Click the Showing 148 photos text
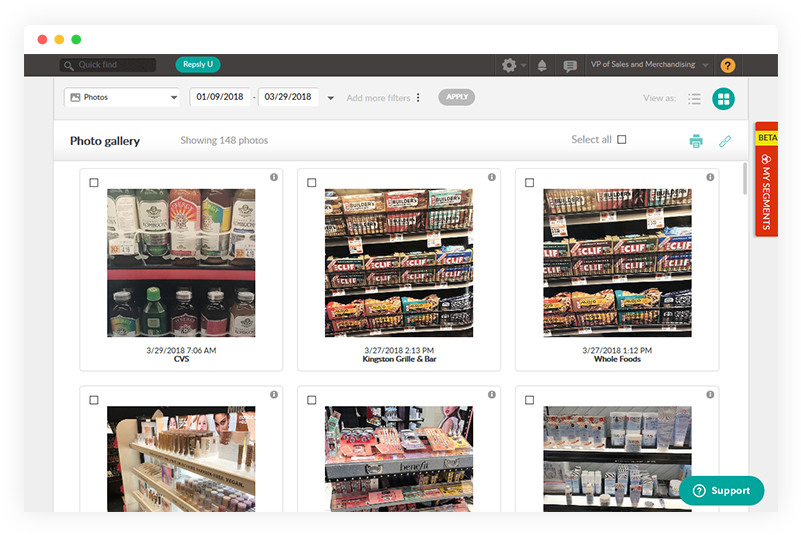801x535 pixels. tap(224, 141)
